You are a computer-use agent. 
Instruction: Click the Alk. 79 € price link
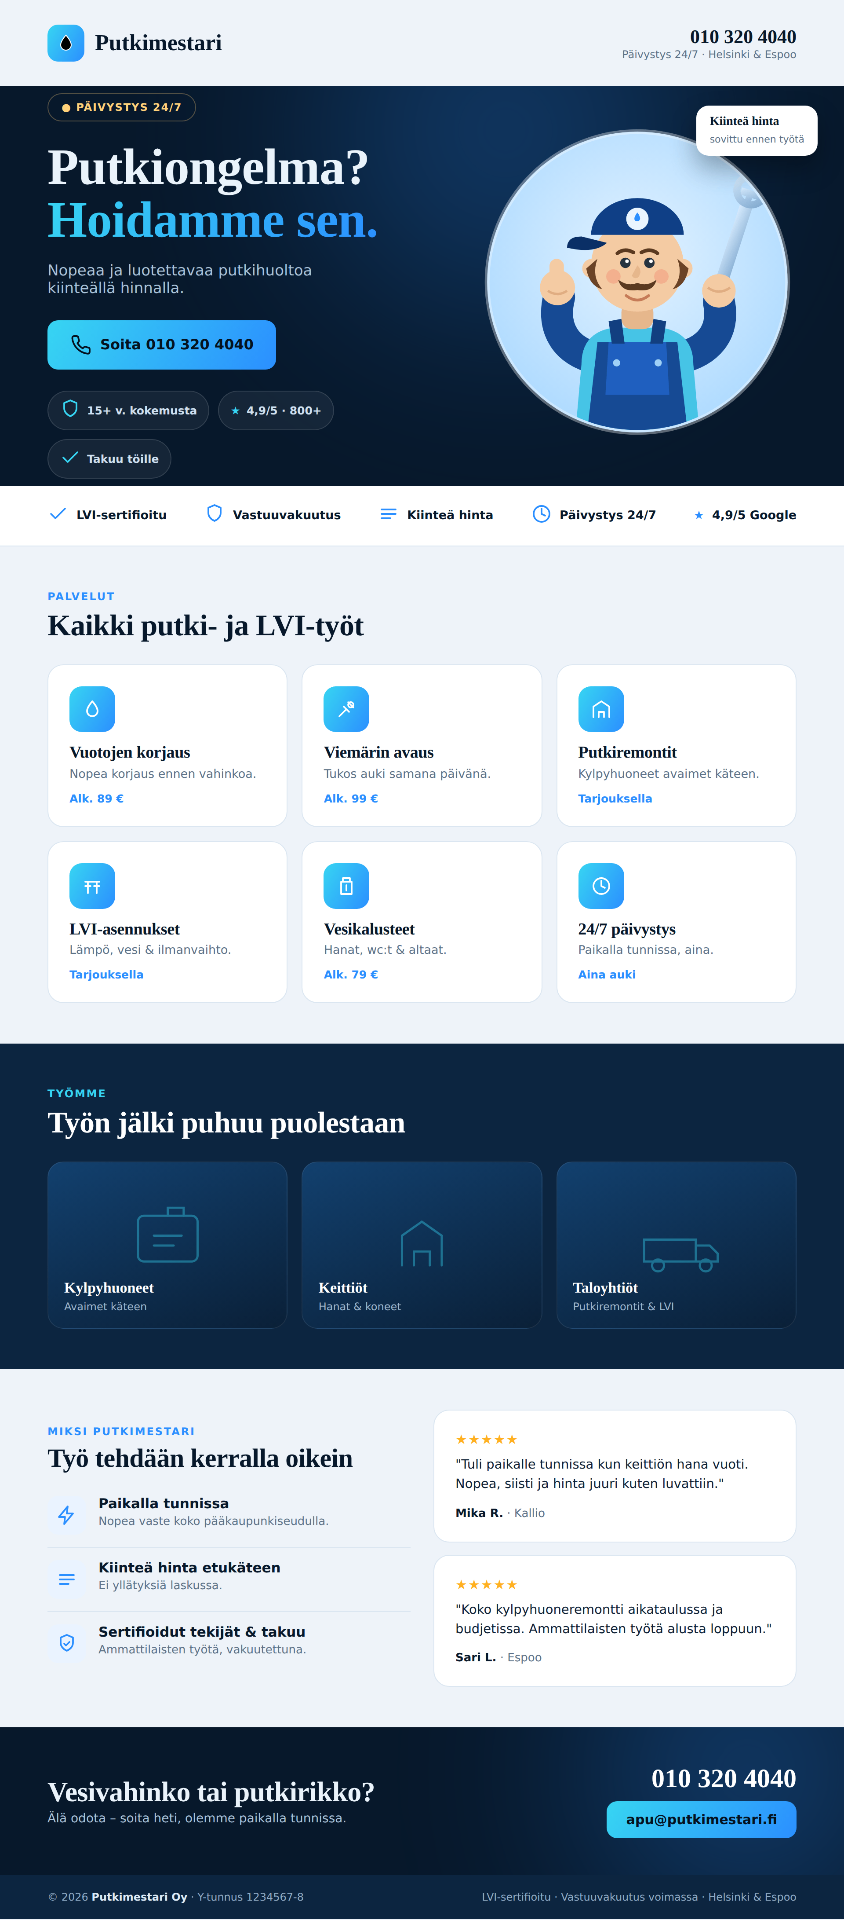click(351, 974)
